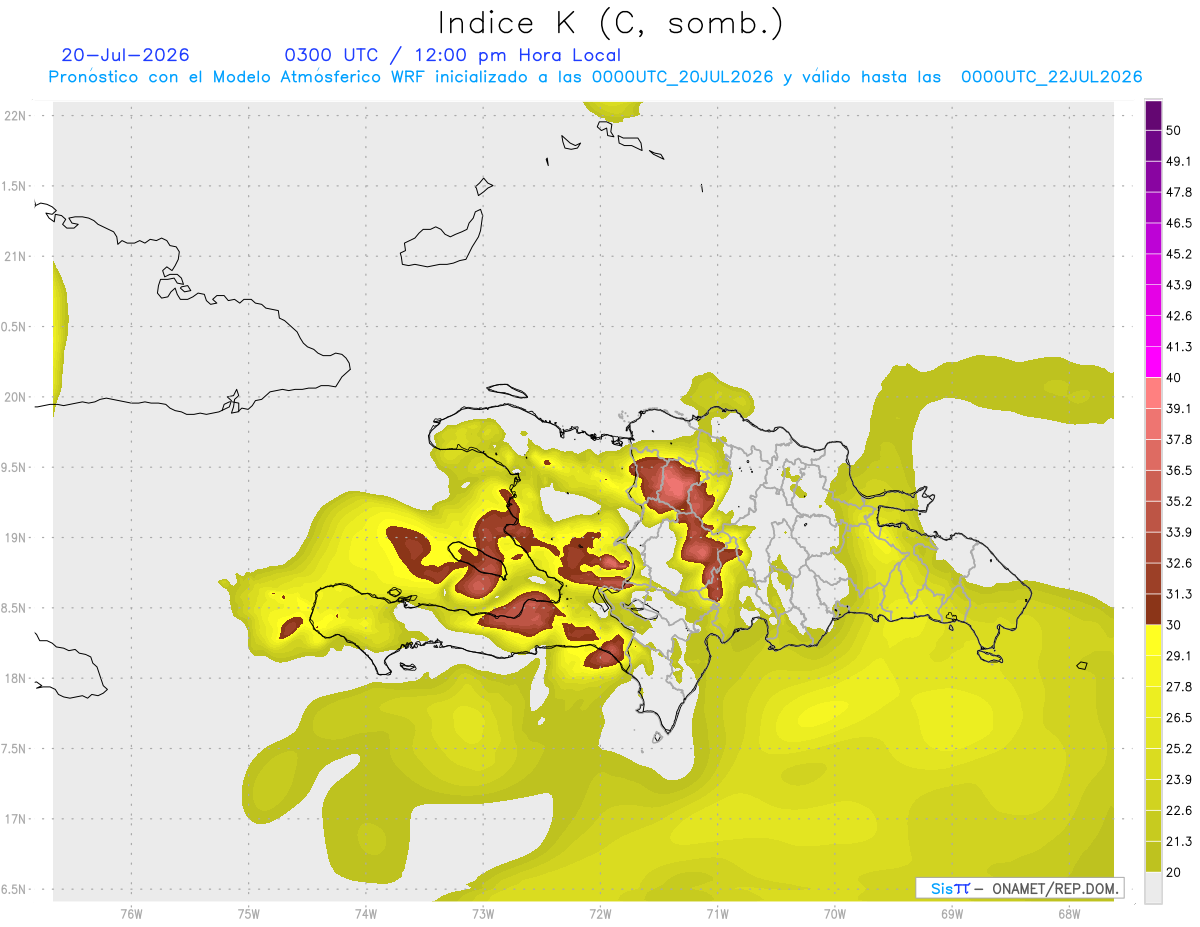Click the "19N" latitude axis label
1200x927 pixels.
[x=16, y=537]
